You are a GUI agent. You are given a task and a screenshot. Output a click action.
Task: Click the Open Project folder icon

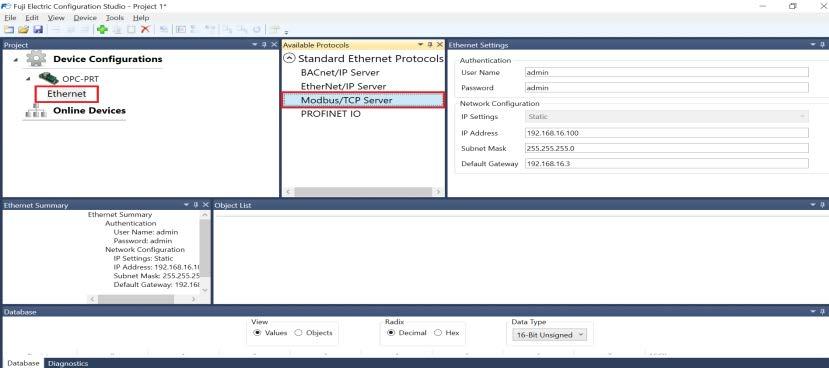tap(23, 30)
